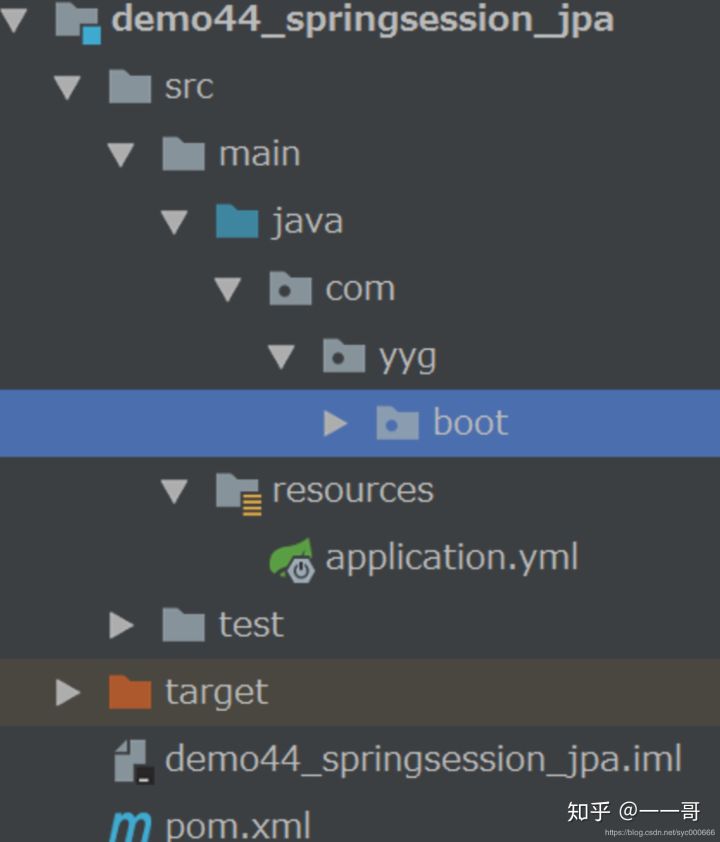Select the src label
Screen dimensions: 720x842
pyautogui.click(x=189, y=88)
